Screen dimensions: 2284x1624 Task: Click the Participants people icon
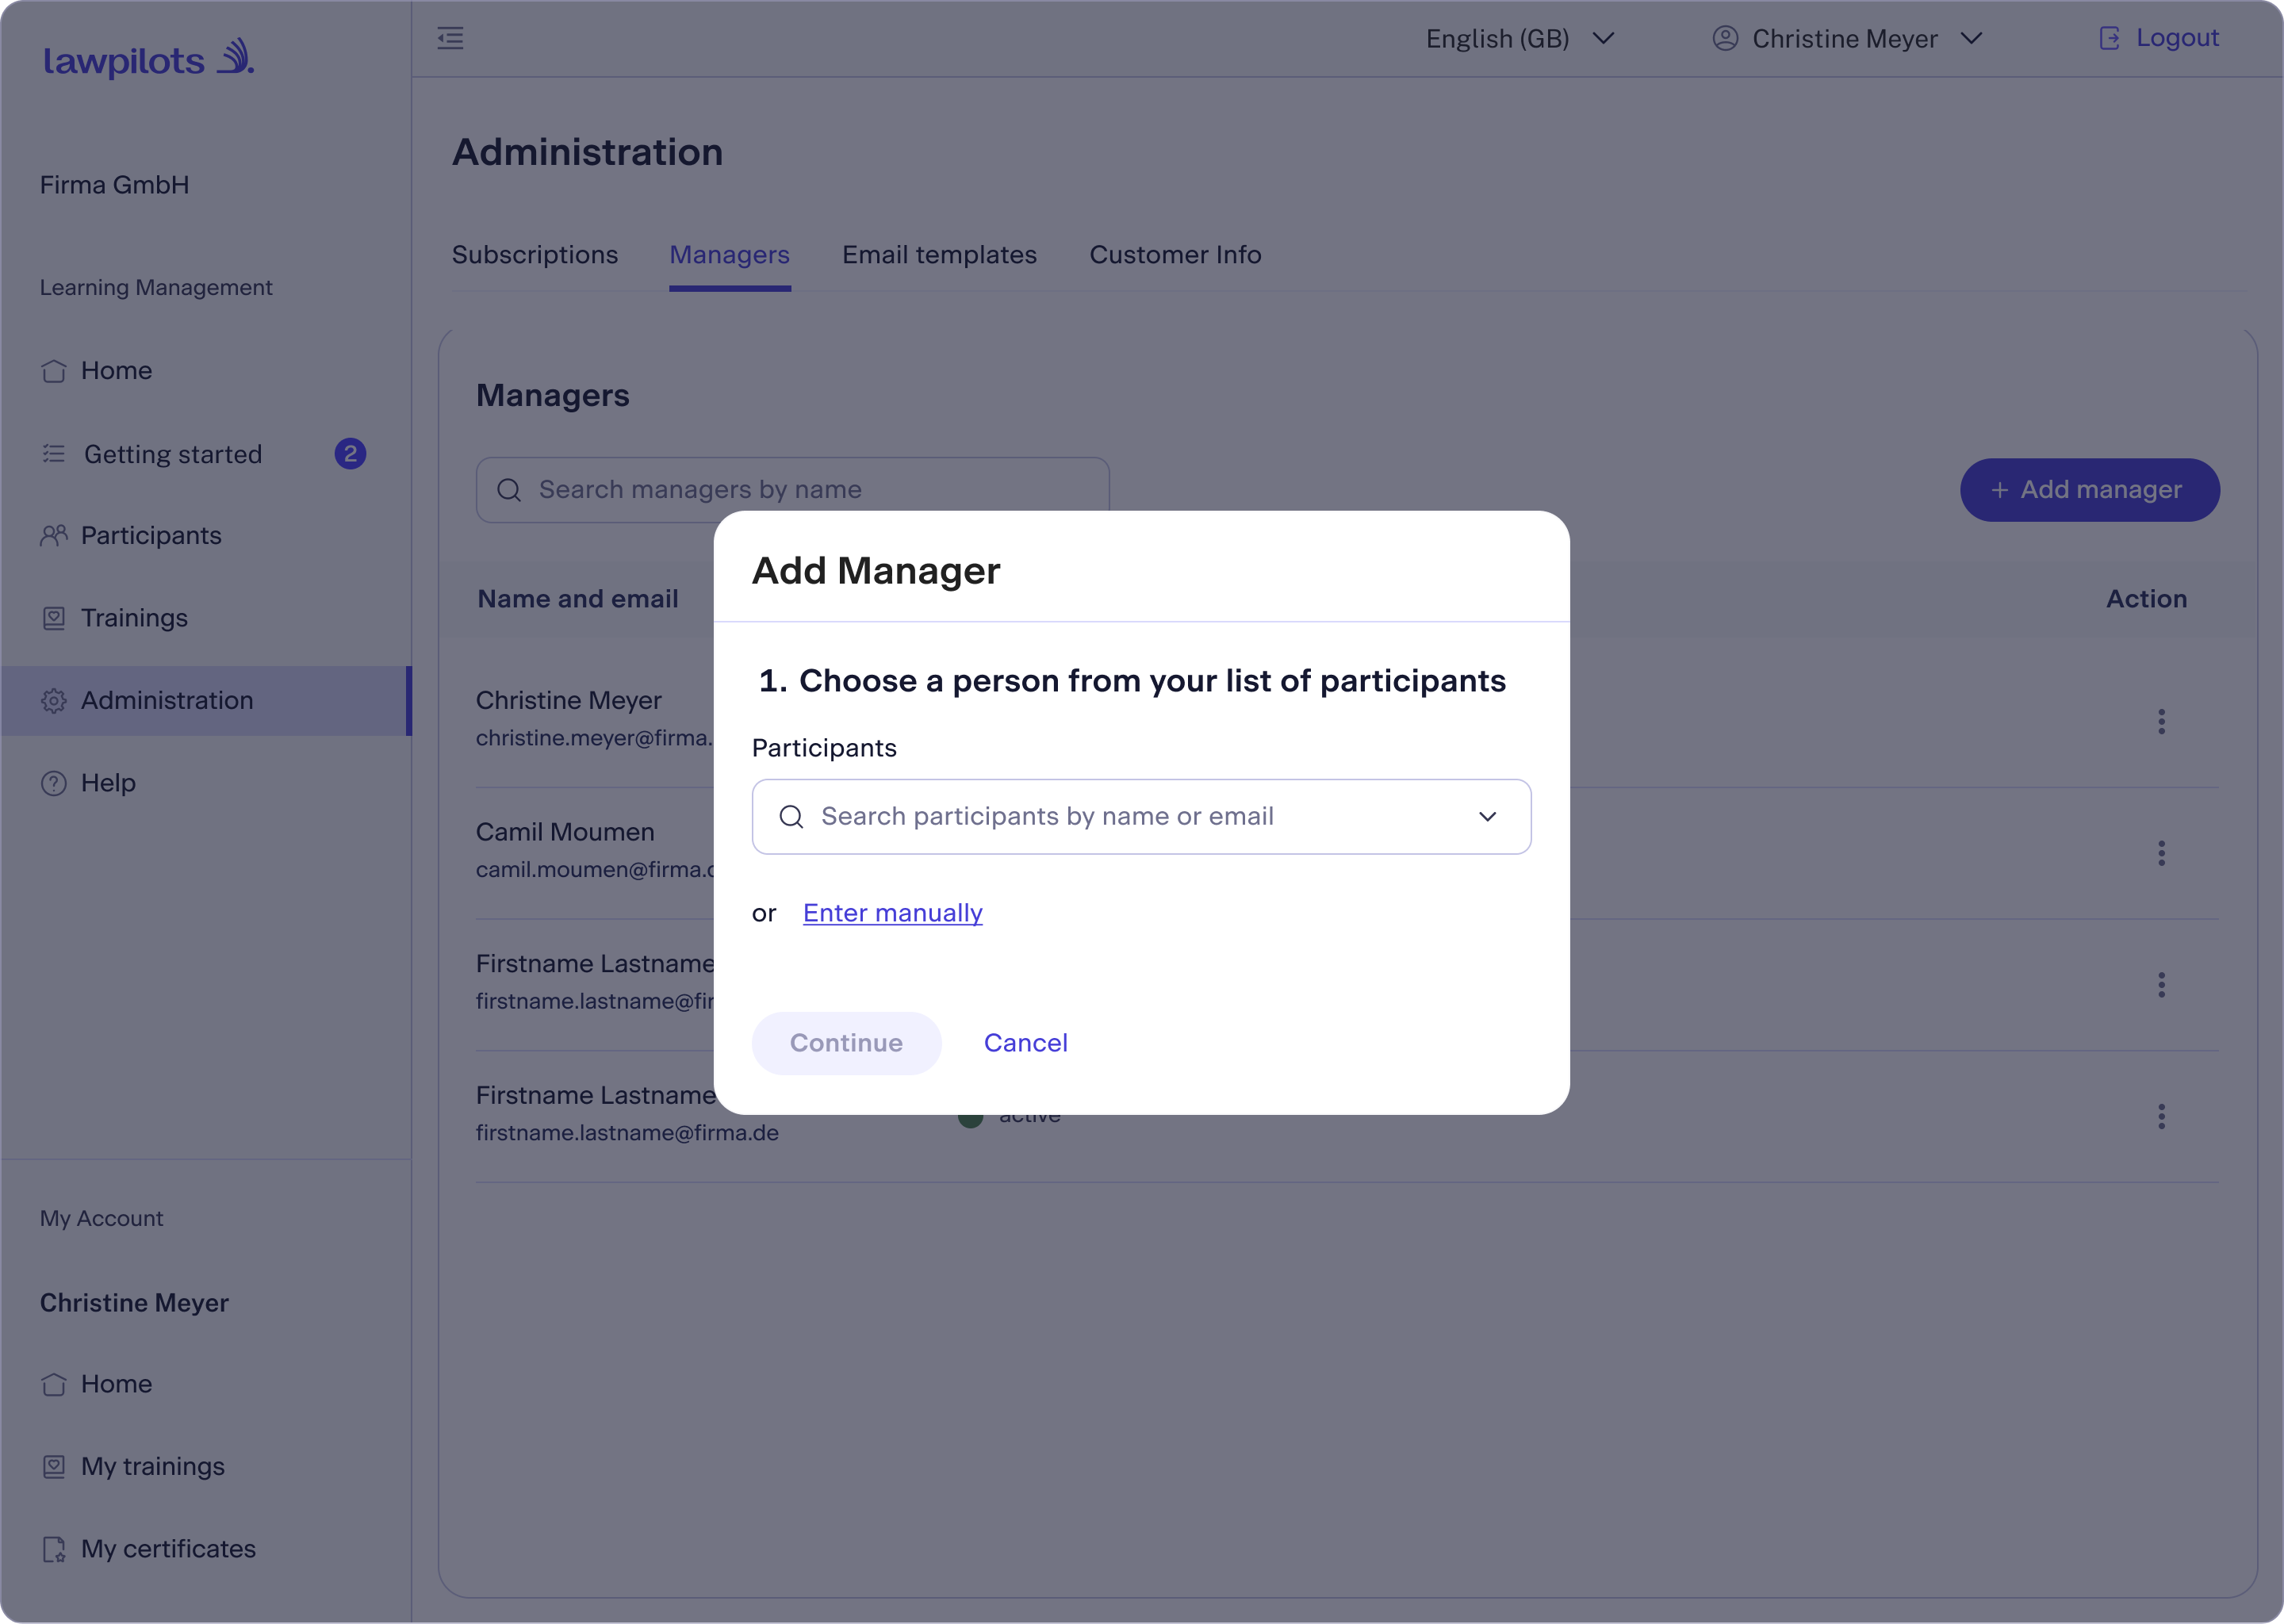click(x=54, y=536)
